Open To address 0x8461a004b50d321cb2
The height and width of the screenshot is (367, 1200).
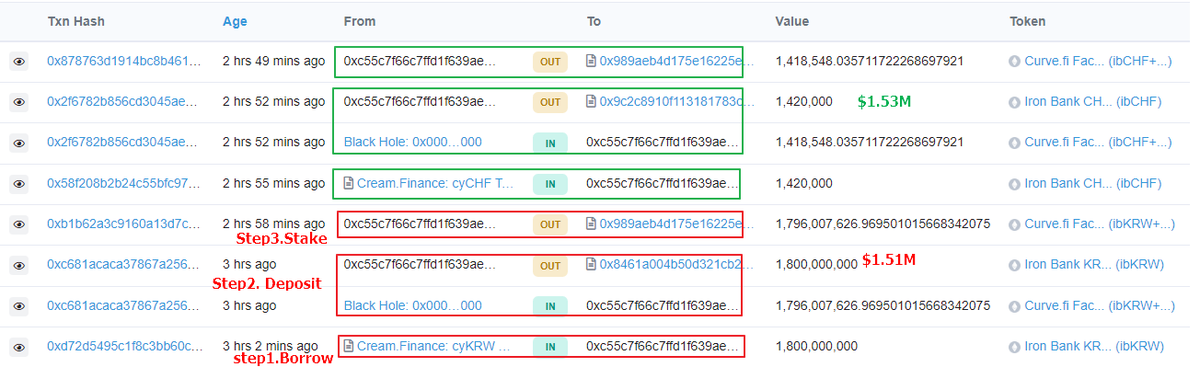677,265
